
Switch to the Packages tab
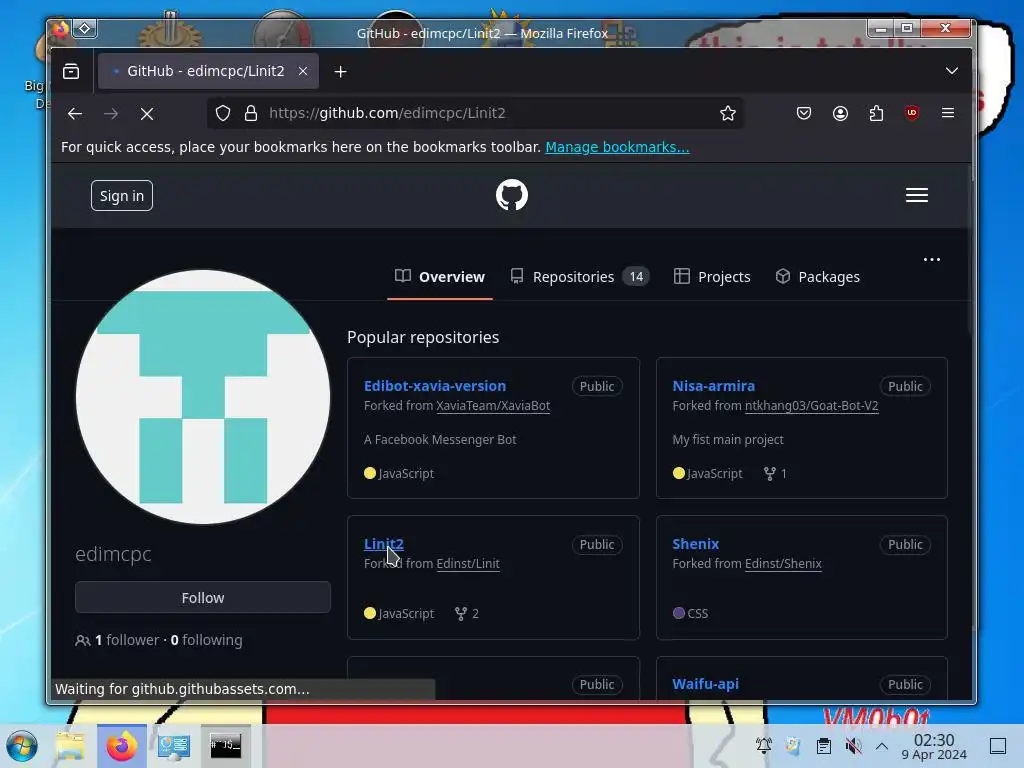tap(817, 277)
